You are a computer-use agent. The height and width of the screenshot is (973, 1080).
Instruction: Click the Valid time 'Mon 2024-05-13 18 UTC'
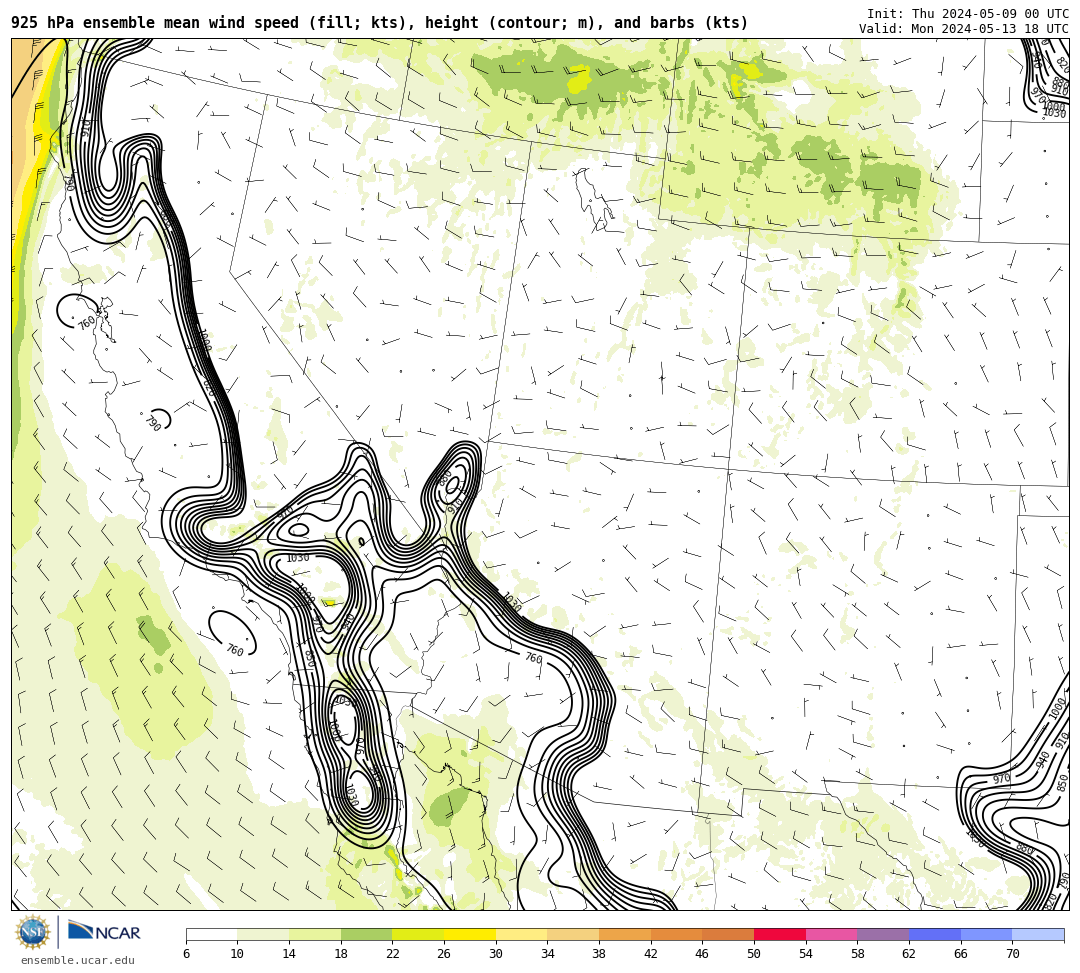coord(990,29)
